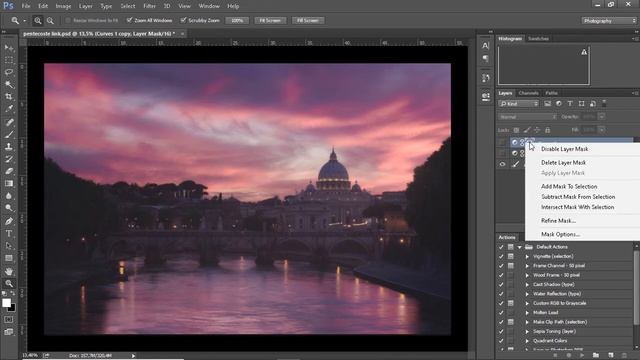Expand the Cast Shadow (type) action
Screen dimensions: 640x360
[527, 284]
